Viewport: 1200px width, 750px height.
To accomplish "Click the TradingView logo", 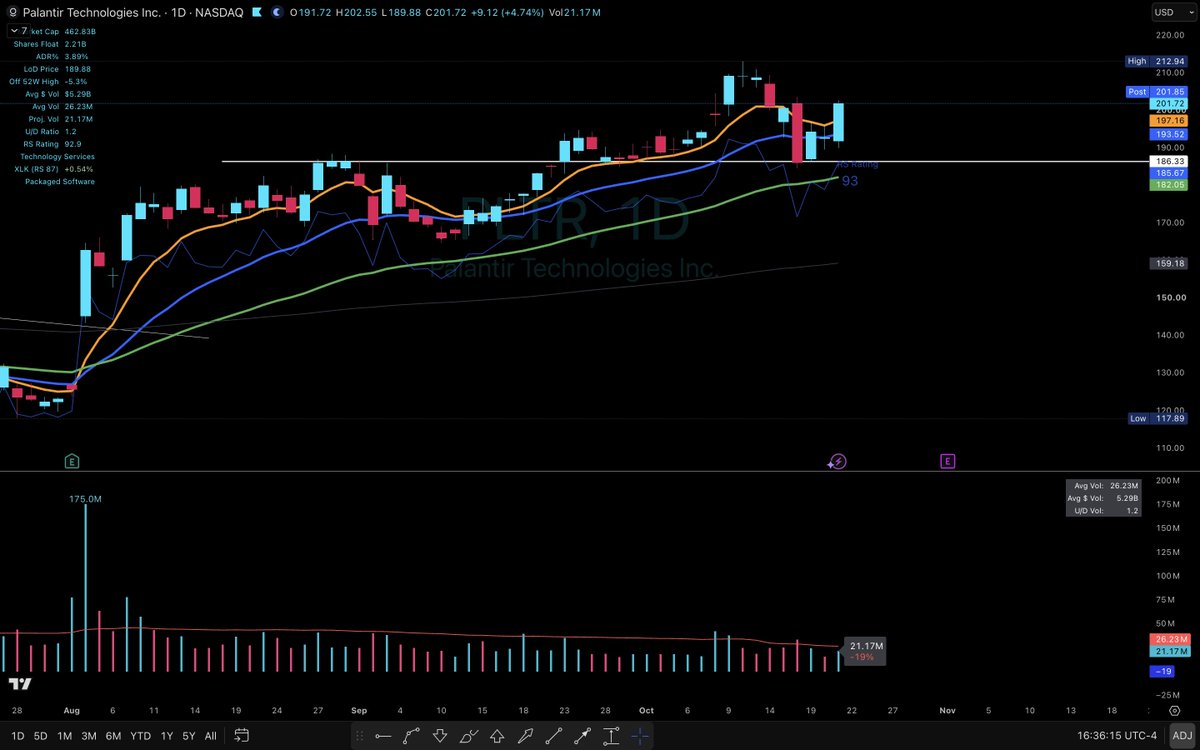I will tap(20, 684).
